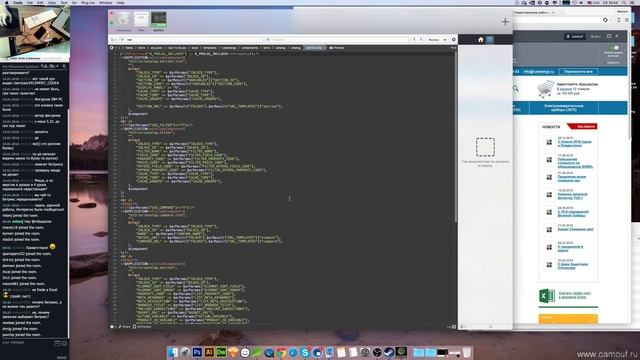Click the shopping cart icon in browser
This screenshot has height=360, width=640.
click(546, 89)
